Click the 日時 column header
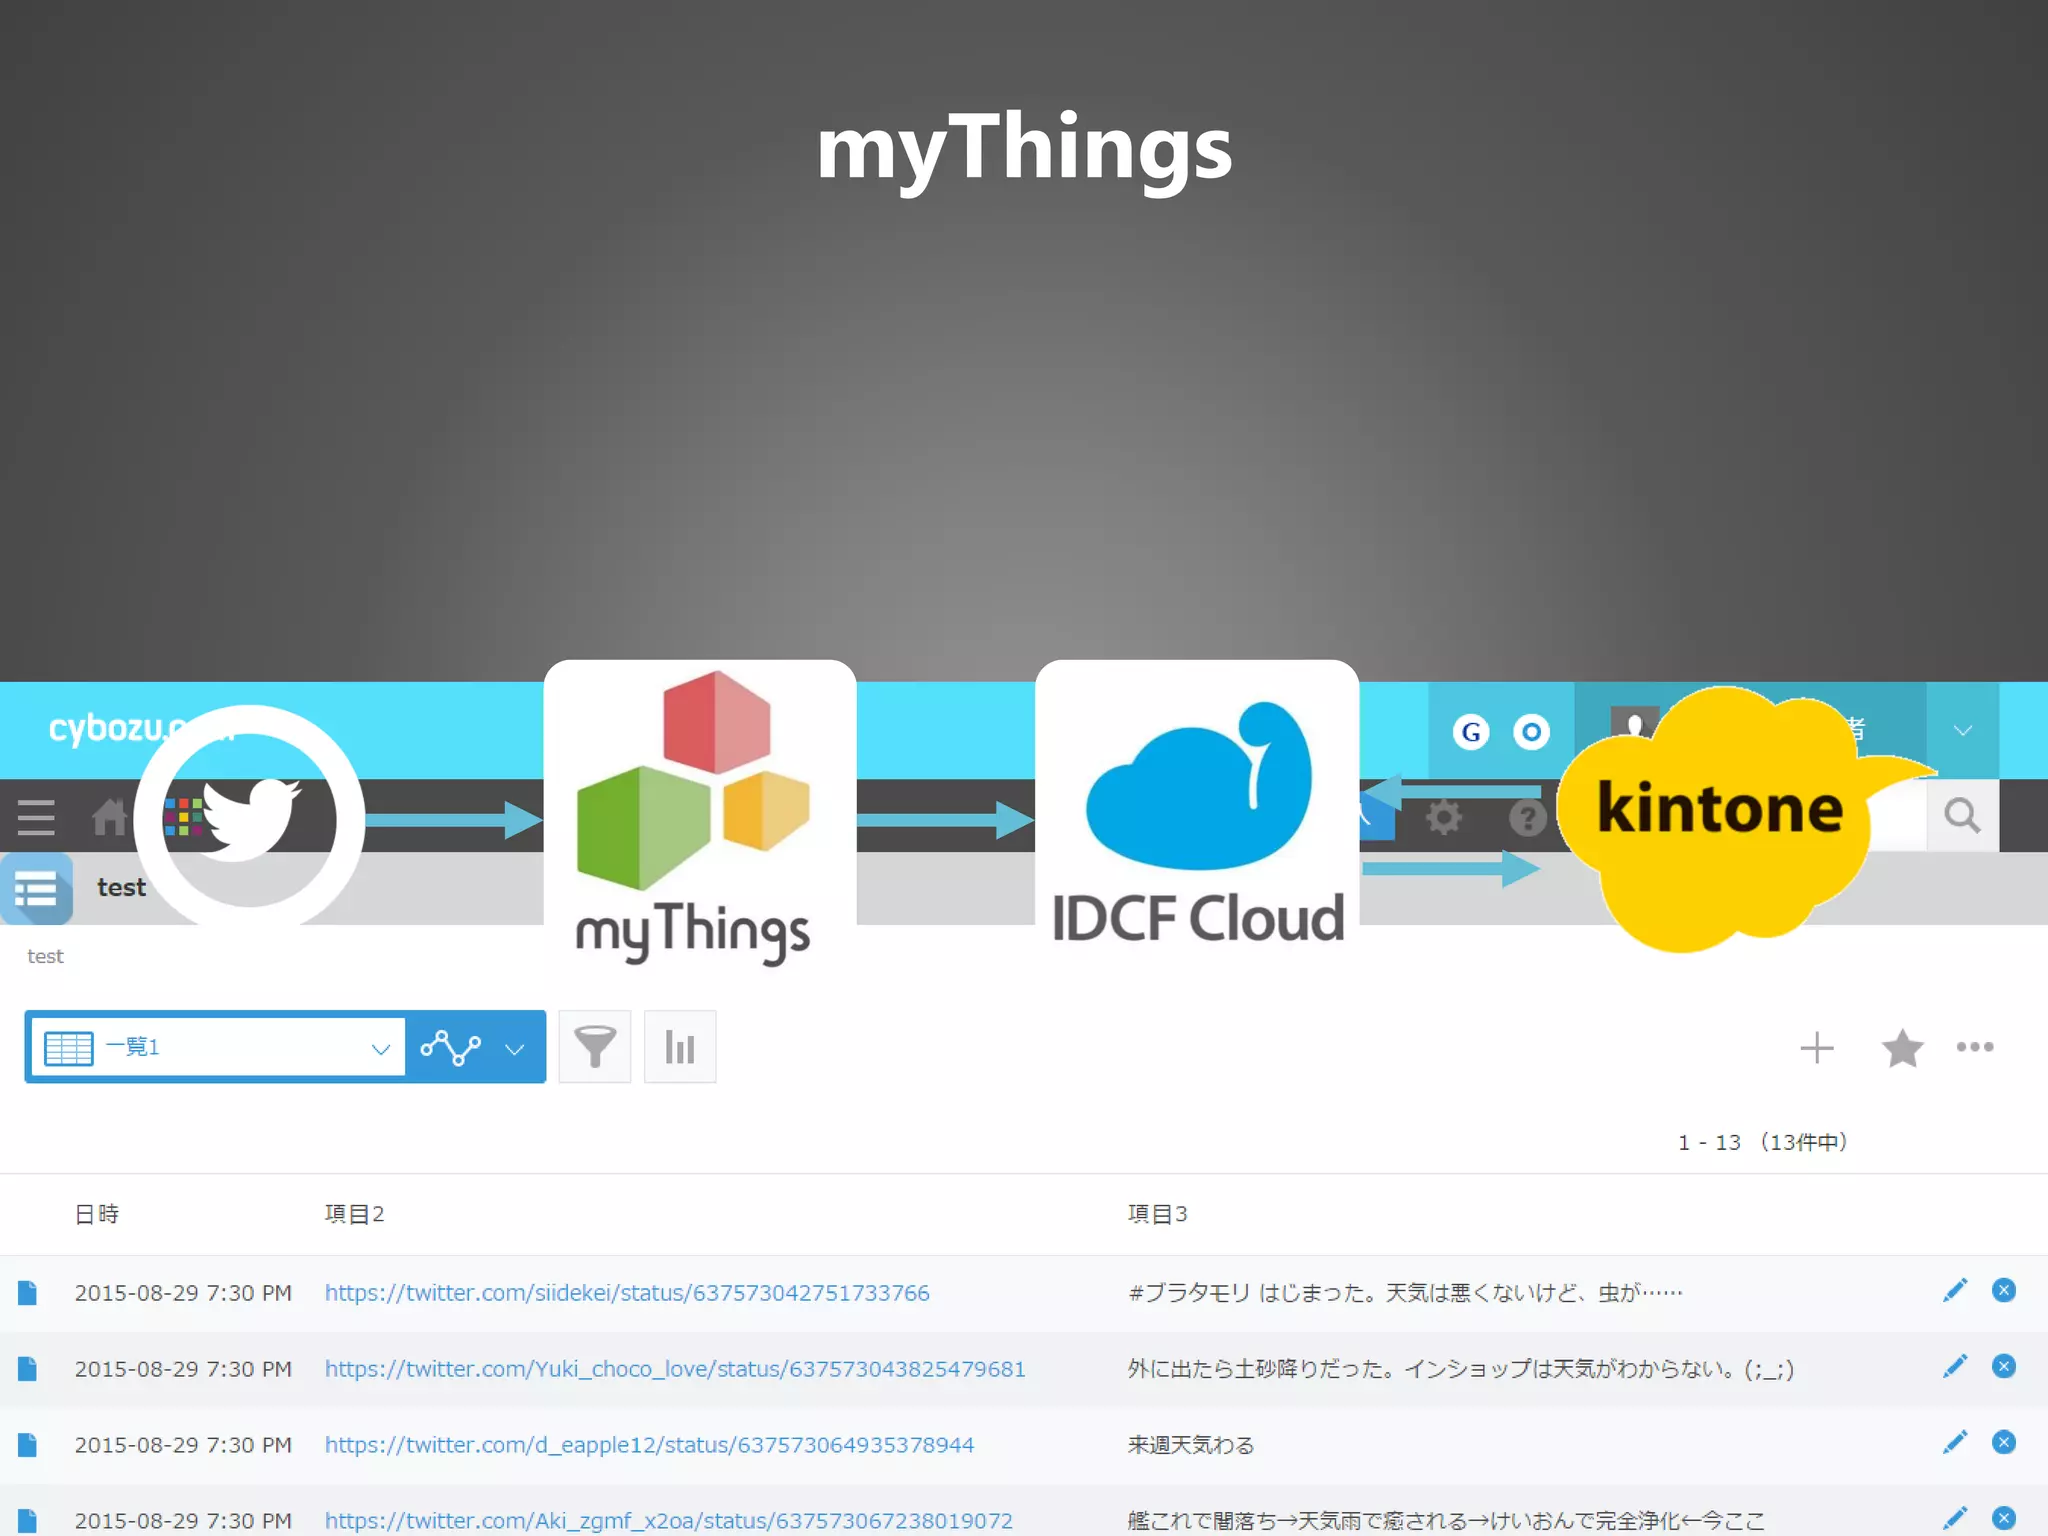Image resolution: width=2048 pixels, height=1536 pixels. pos(97,1214)
